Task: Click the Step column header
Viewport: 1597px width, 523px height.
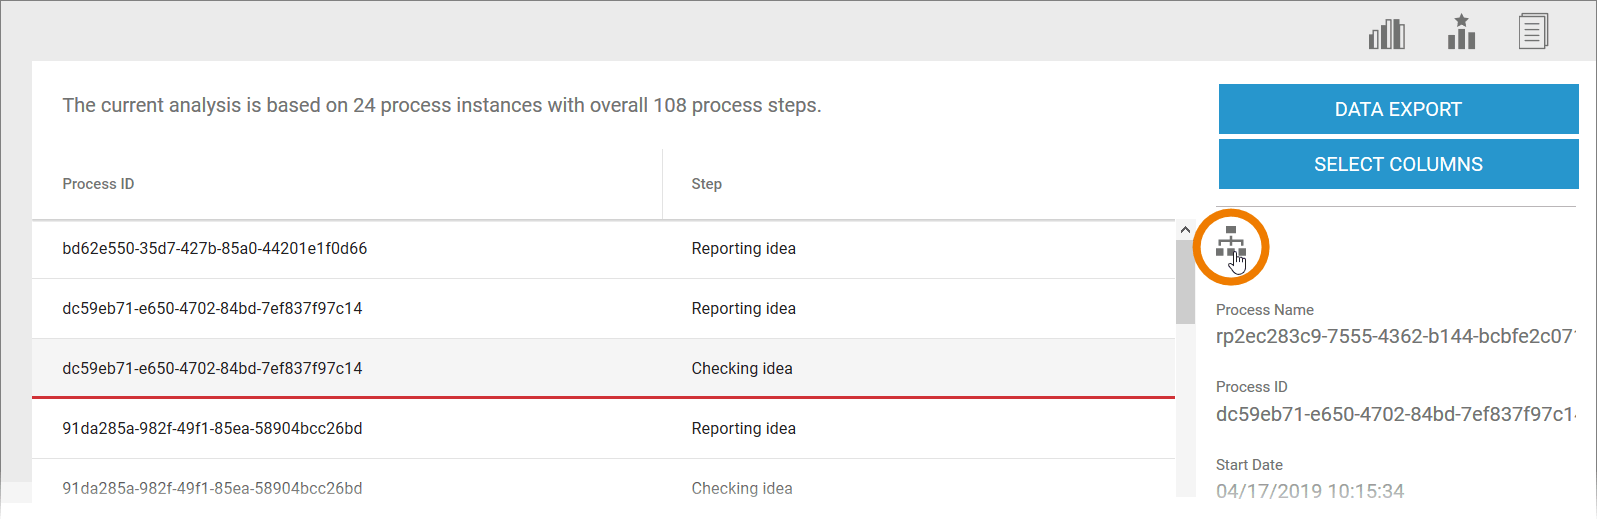Action: pos(706,184)
